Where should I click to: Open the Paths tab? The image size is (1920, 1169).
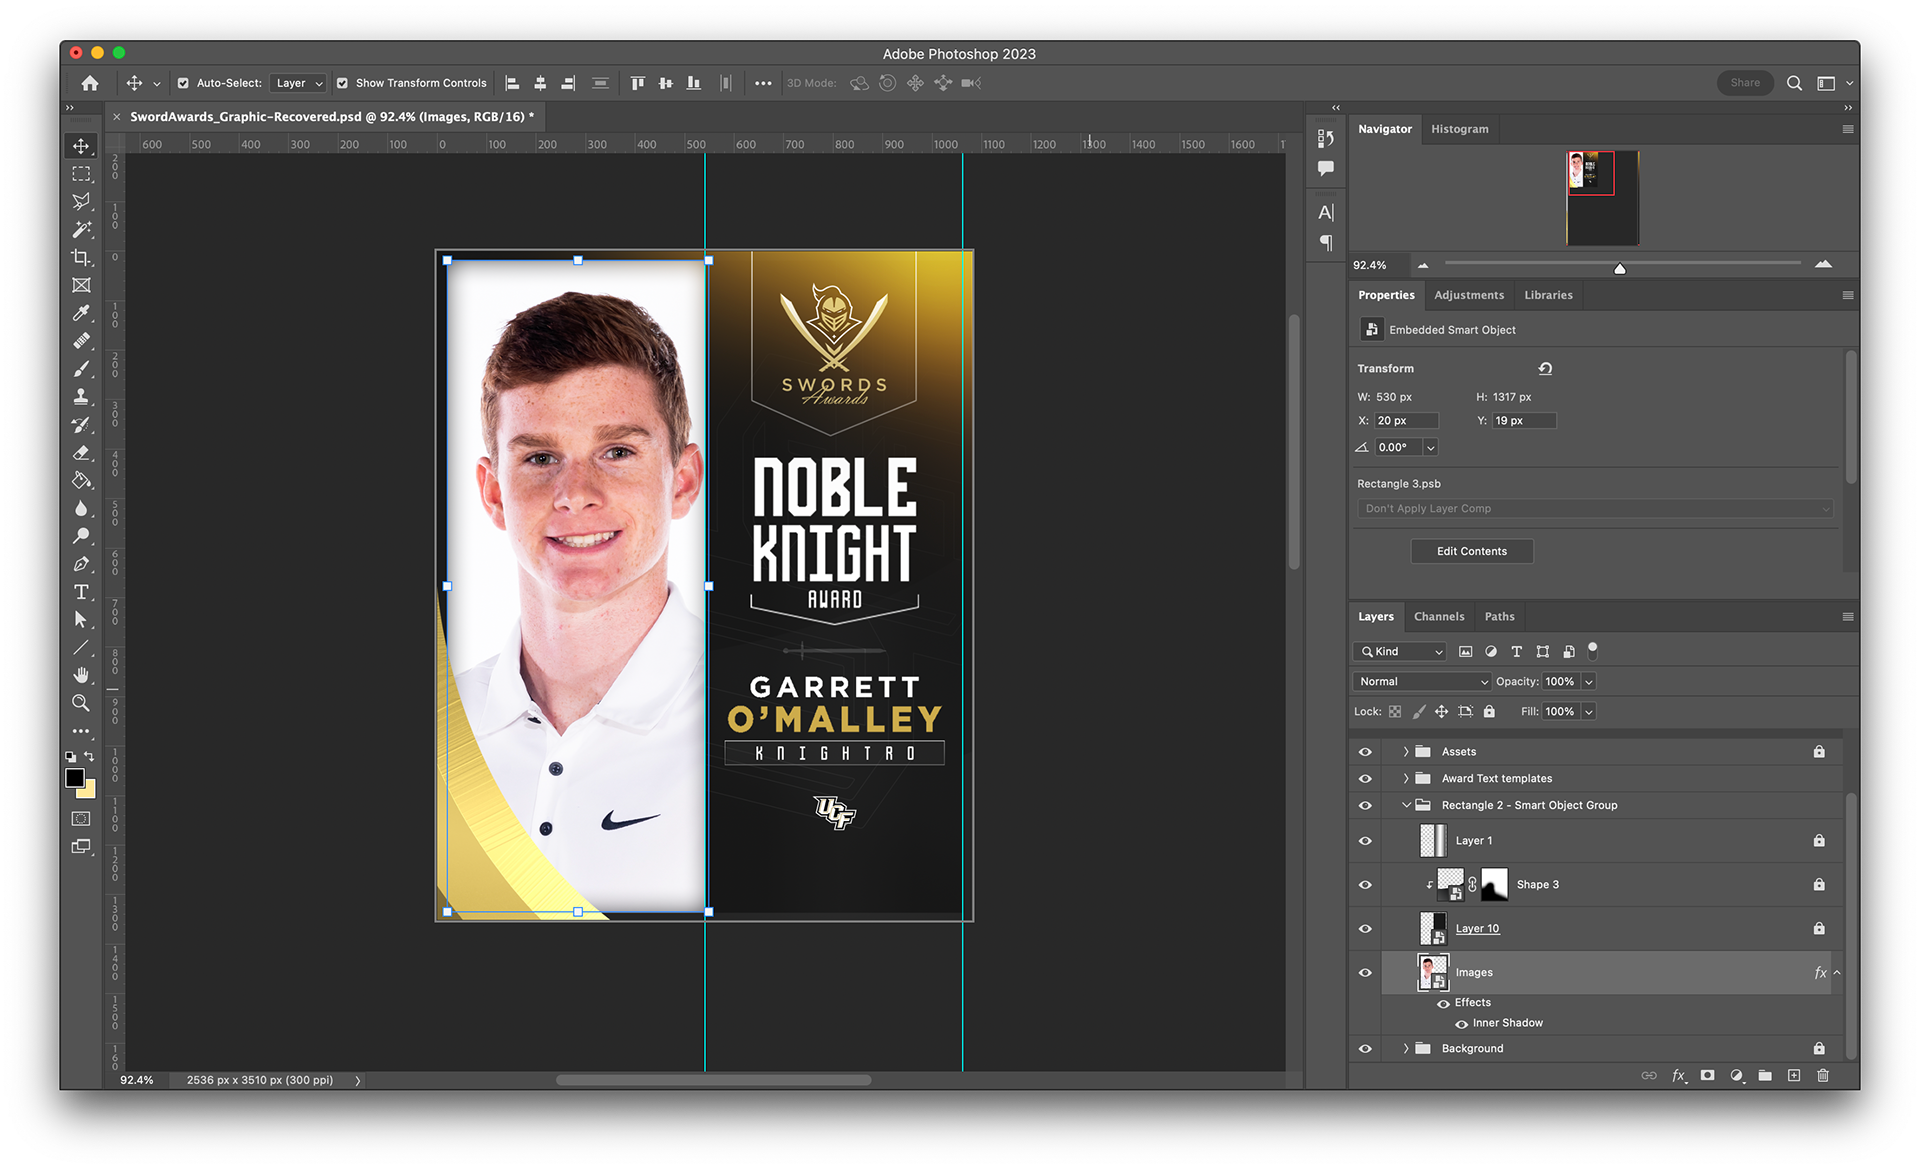(x=1499, y=616)
